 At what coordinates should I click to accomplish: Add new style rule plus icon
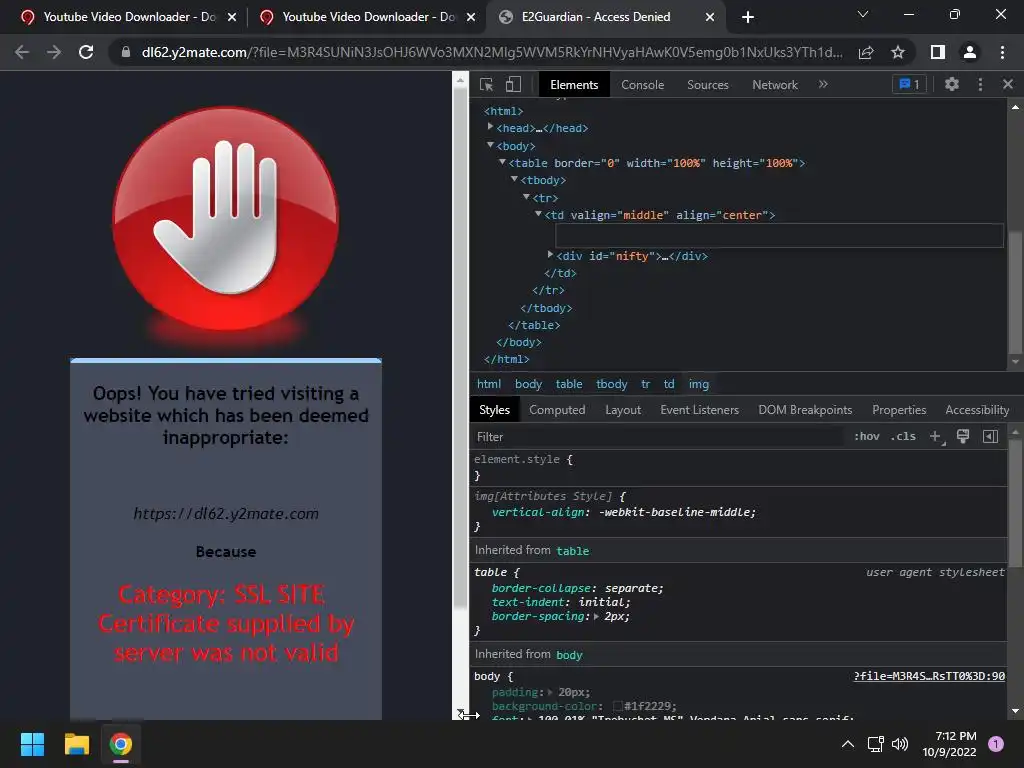936,436
